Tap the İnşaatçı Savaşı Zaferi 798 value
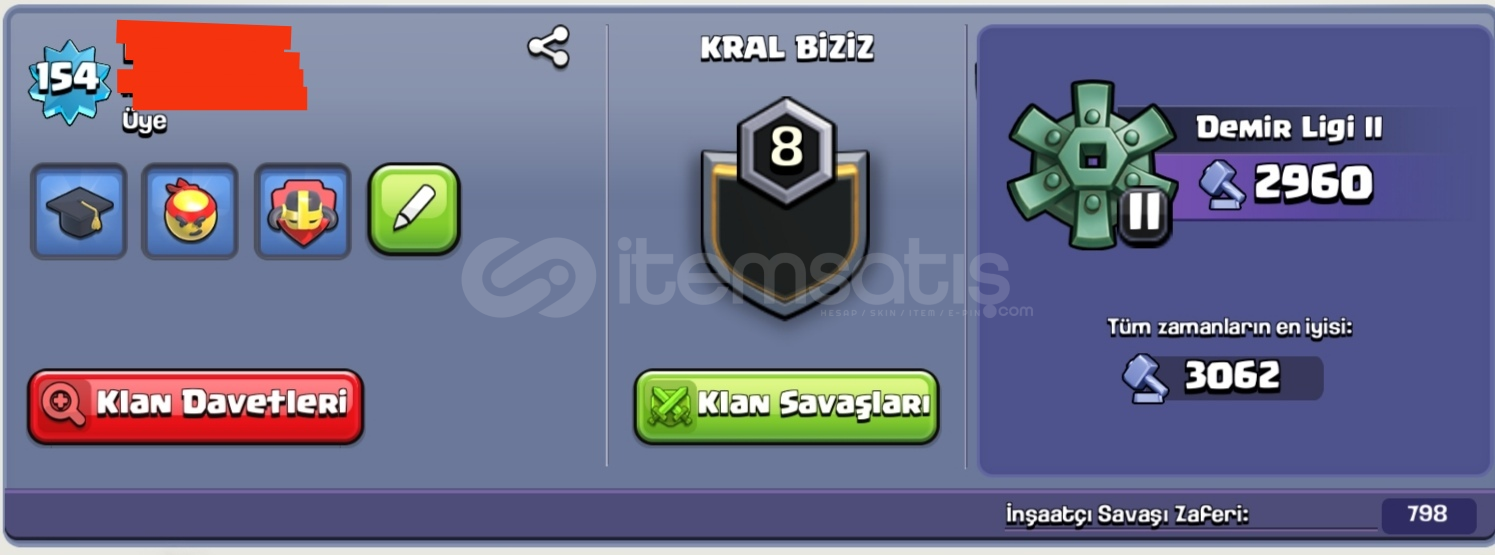This screenshot has width=1495, height=555. tap(1428, 514)
